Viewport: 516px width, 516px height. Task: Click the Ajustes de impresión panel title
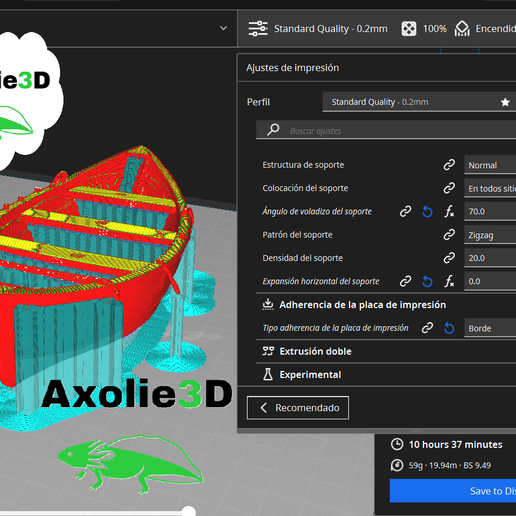tap(292, 68)
